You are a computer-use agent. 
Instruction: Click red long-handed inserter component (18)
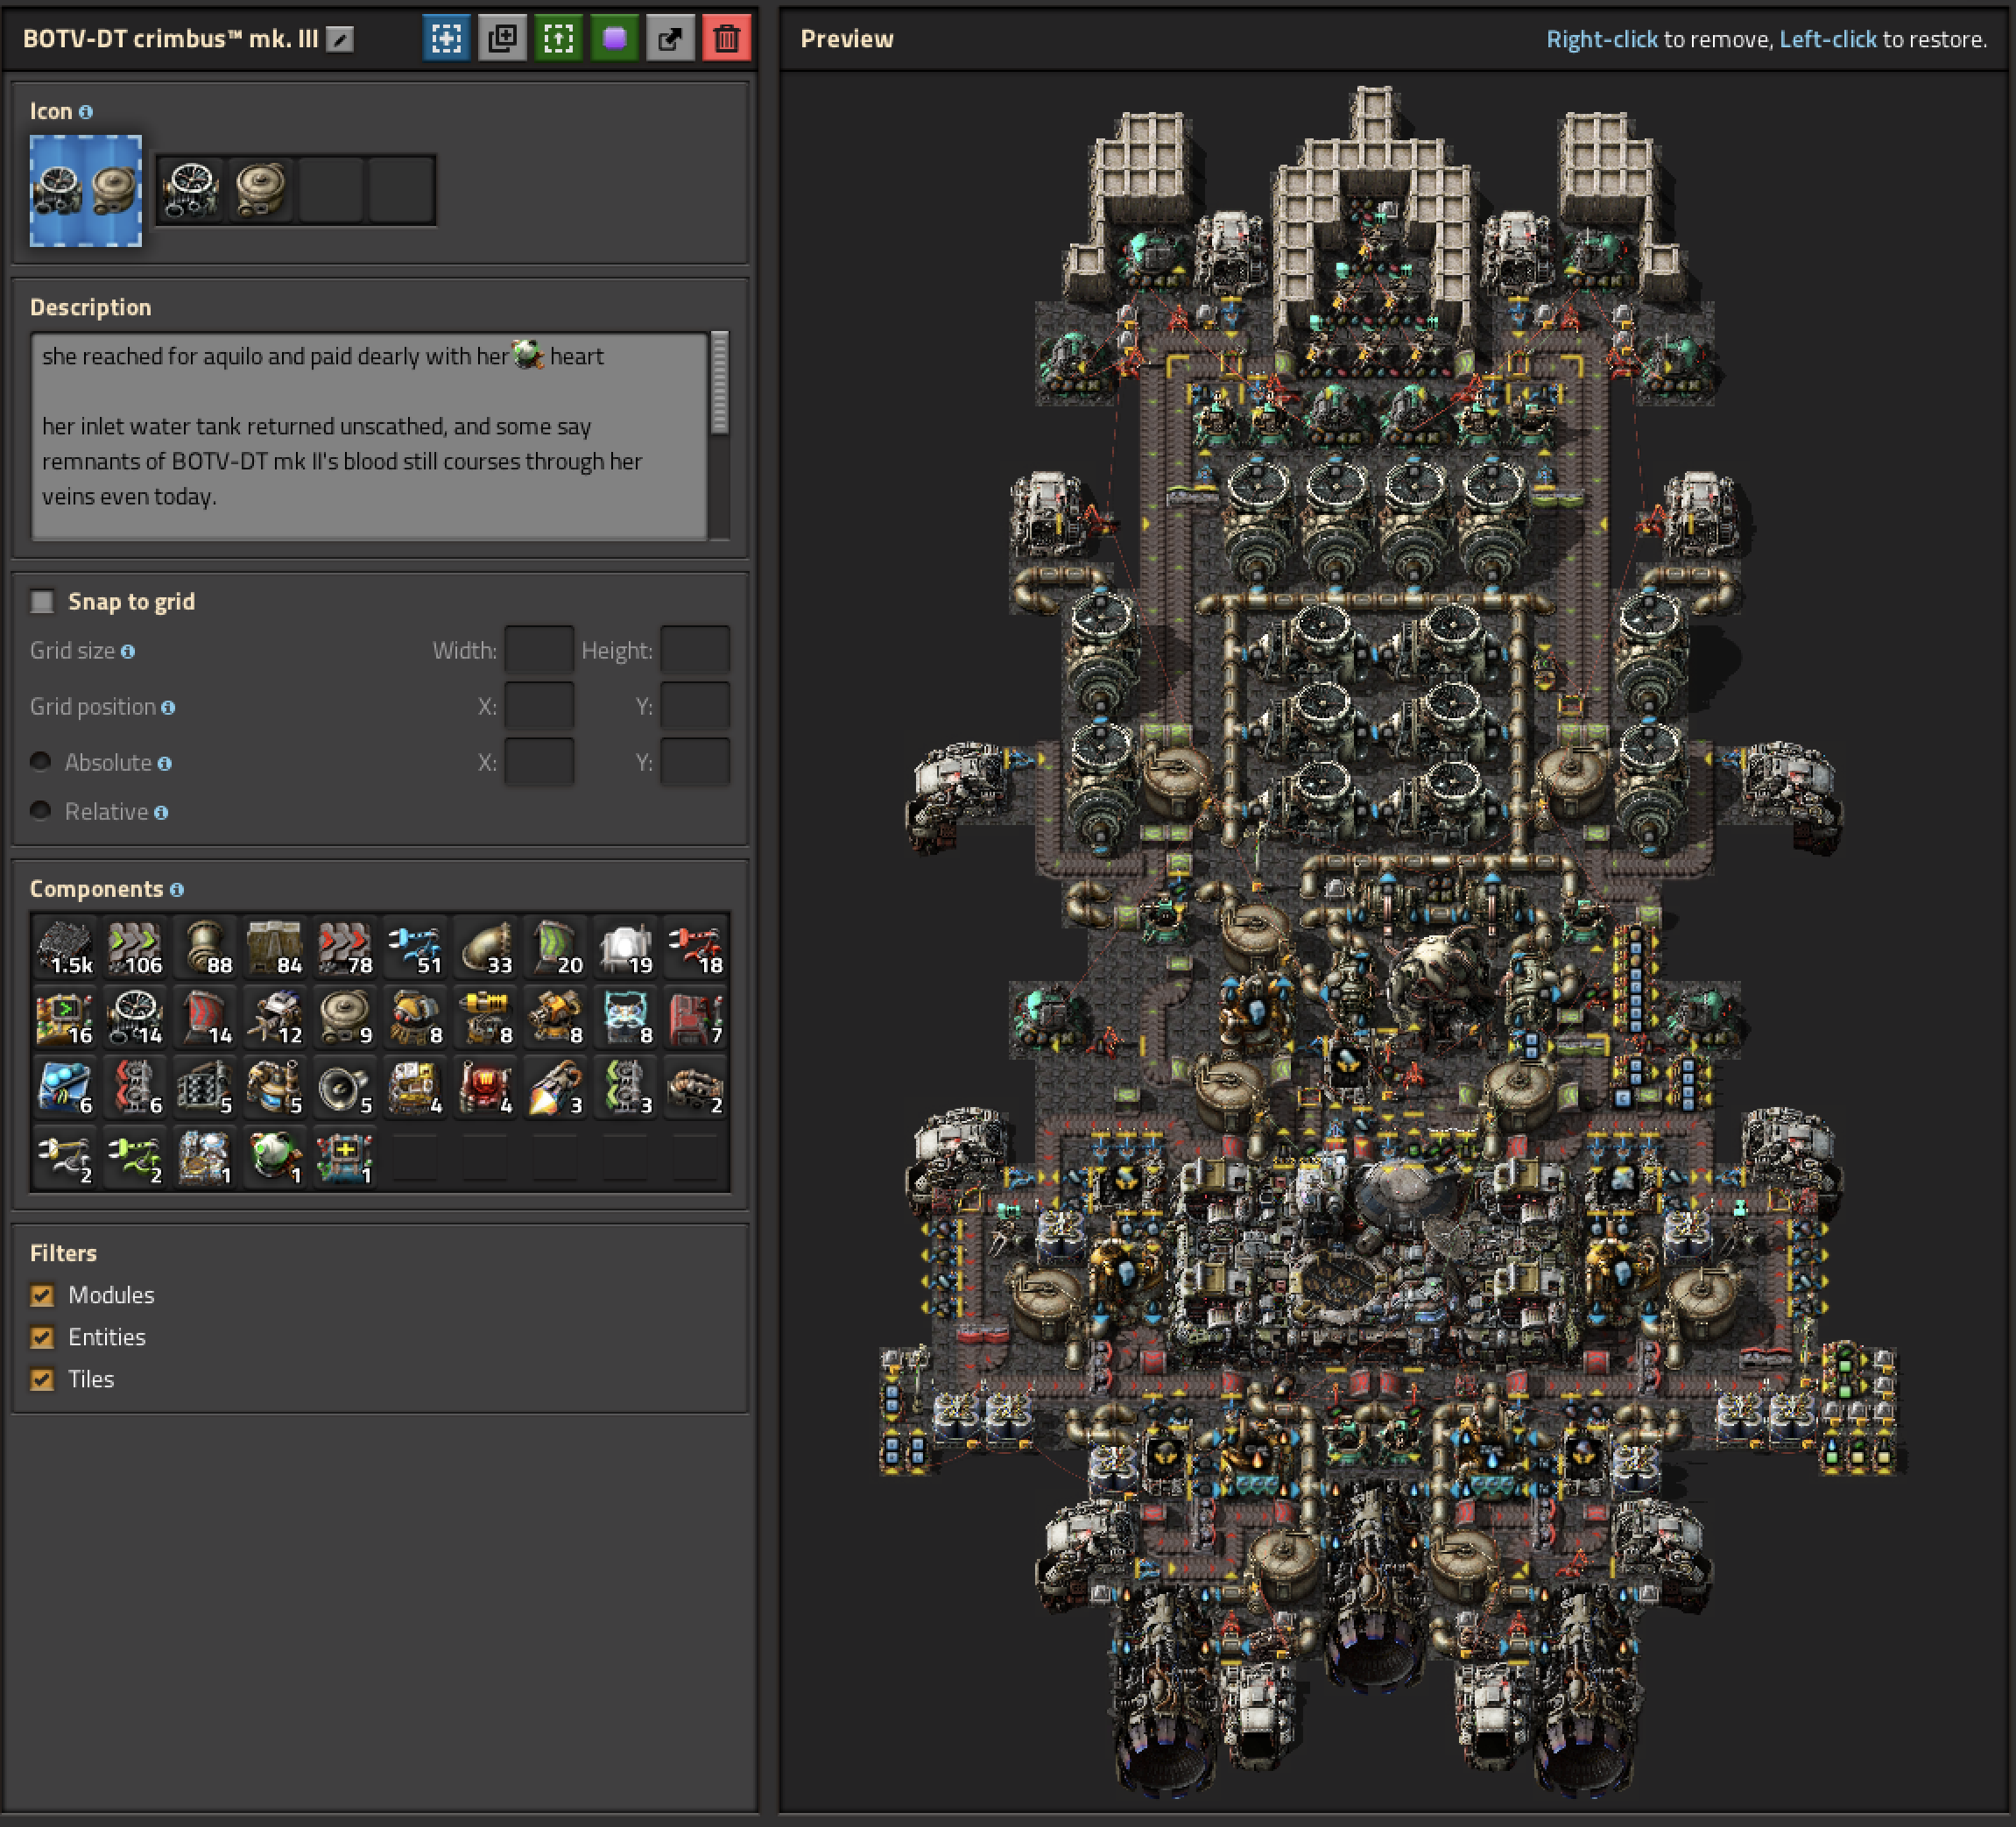point(695,947)
